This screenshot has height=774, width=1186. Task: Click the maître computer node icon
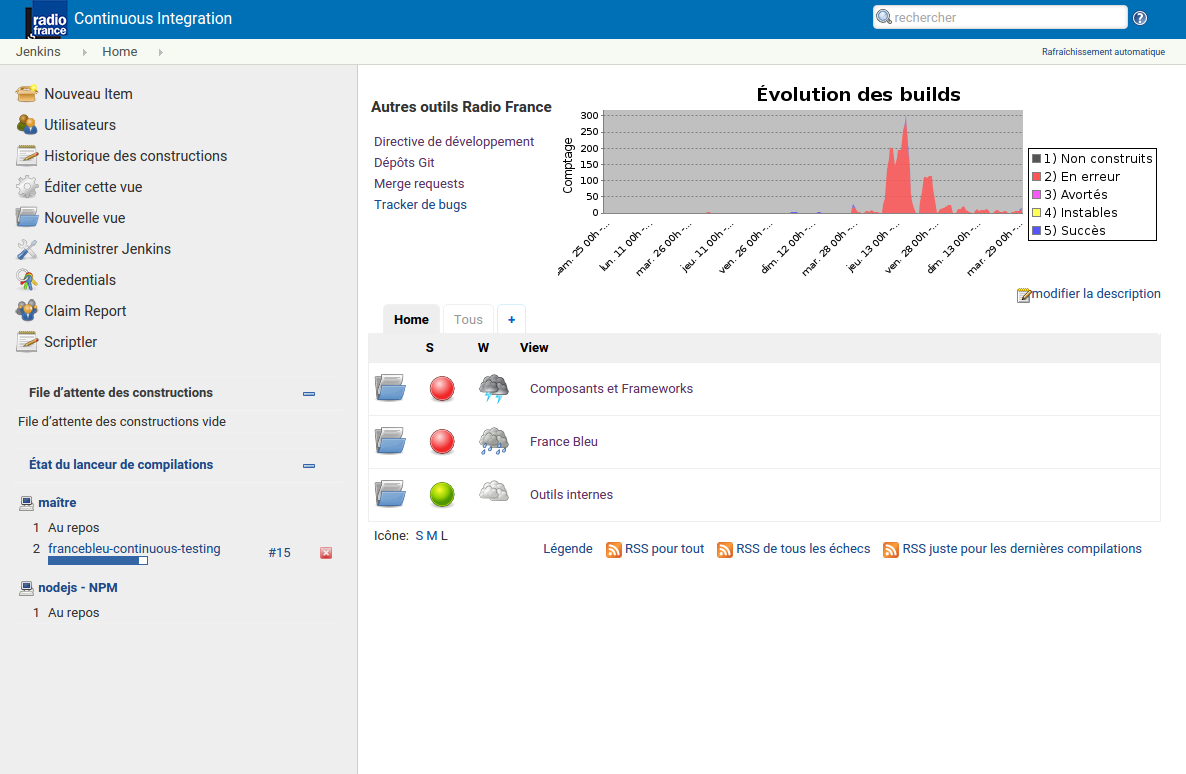(26, 503)
